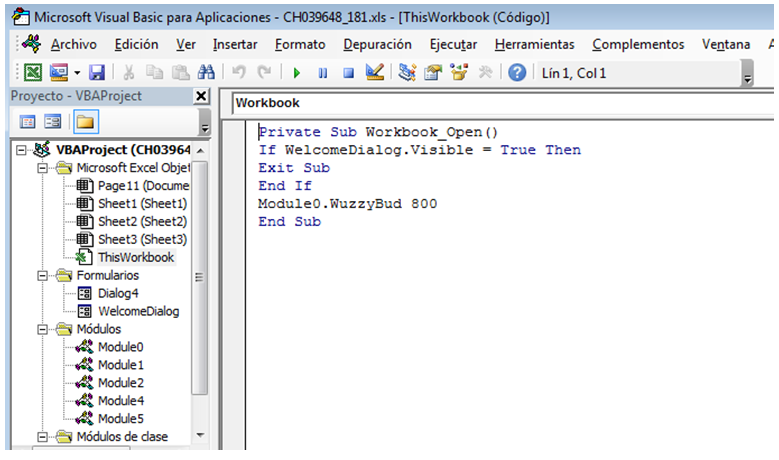Toggle Design Mode icon

(375, 73)
